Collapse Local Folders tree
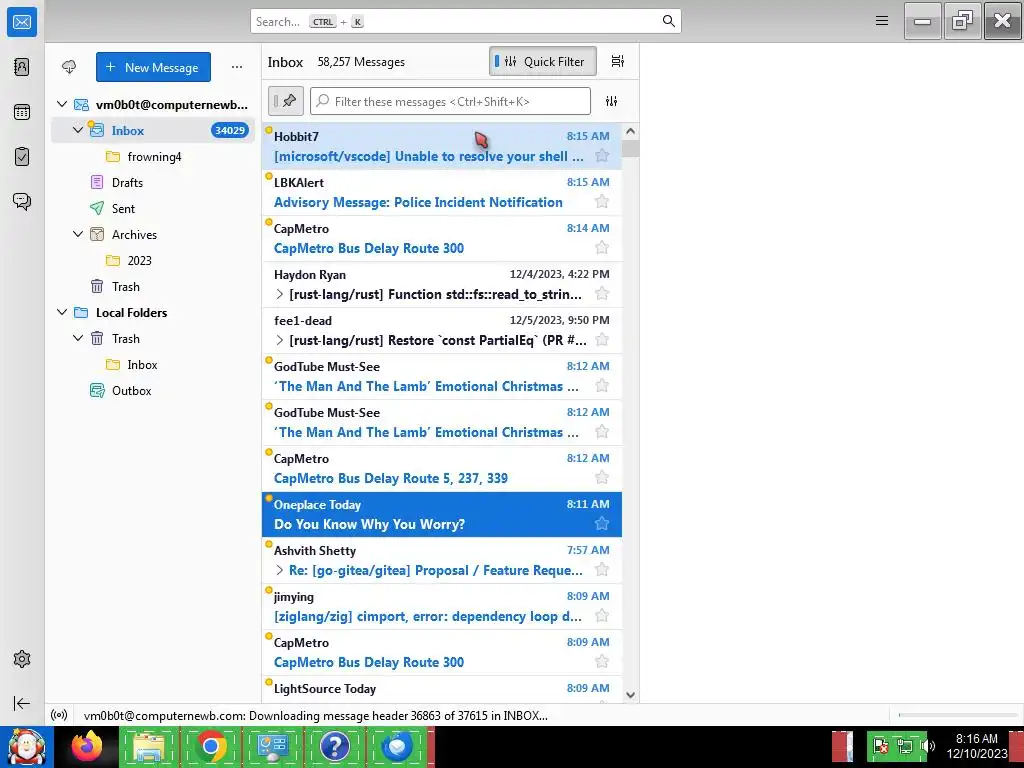This screenshot has height=768, width=1024. coord(62,312)
